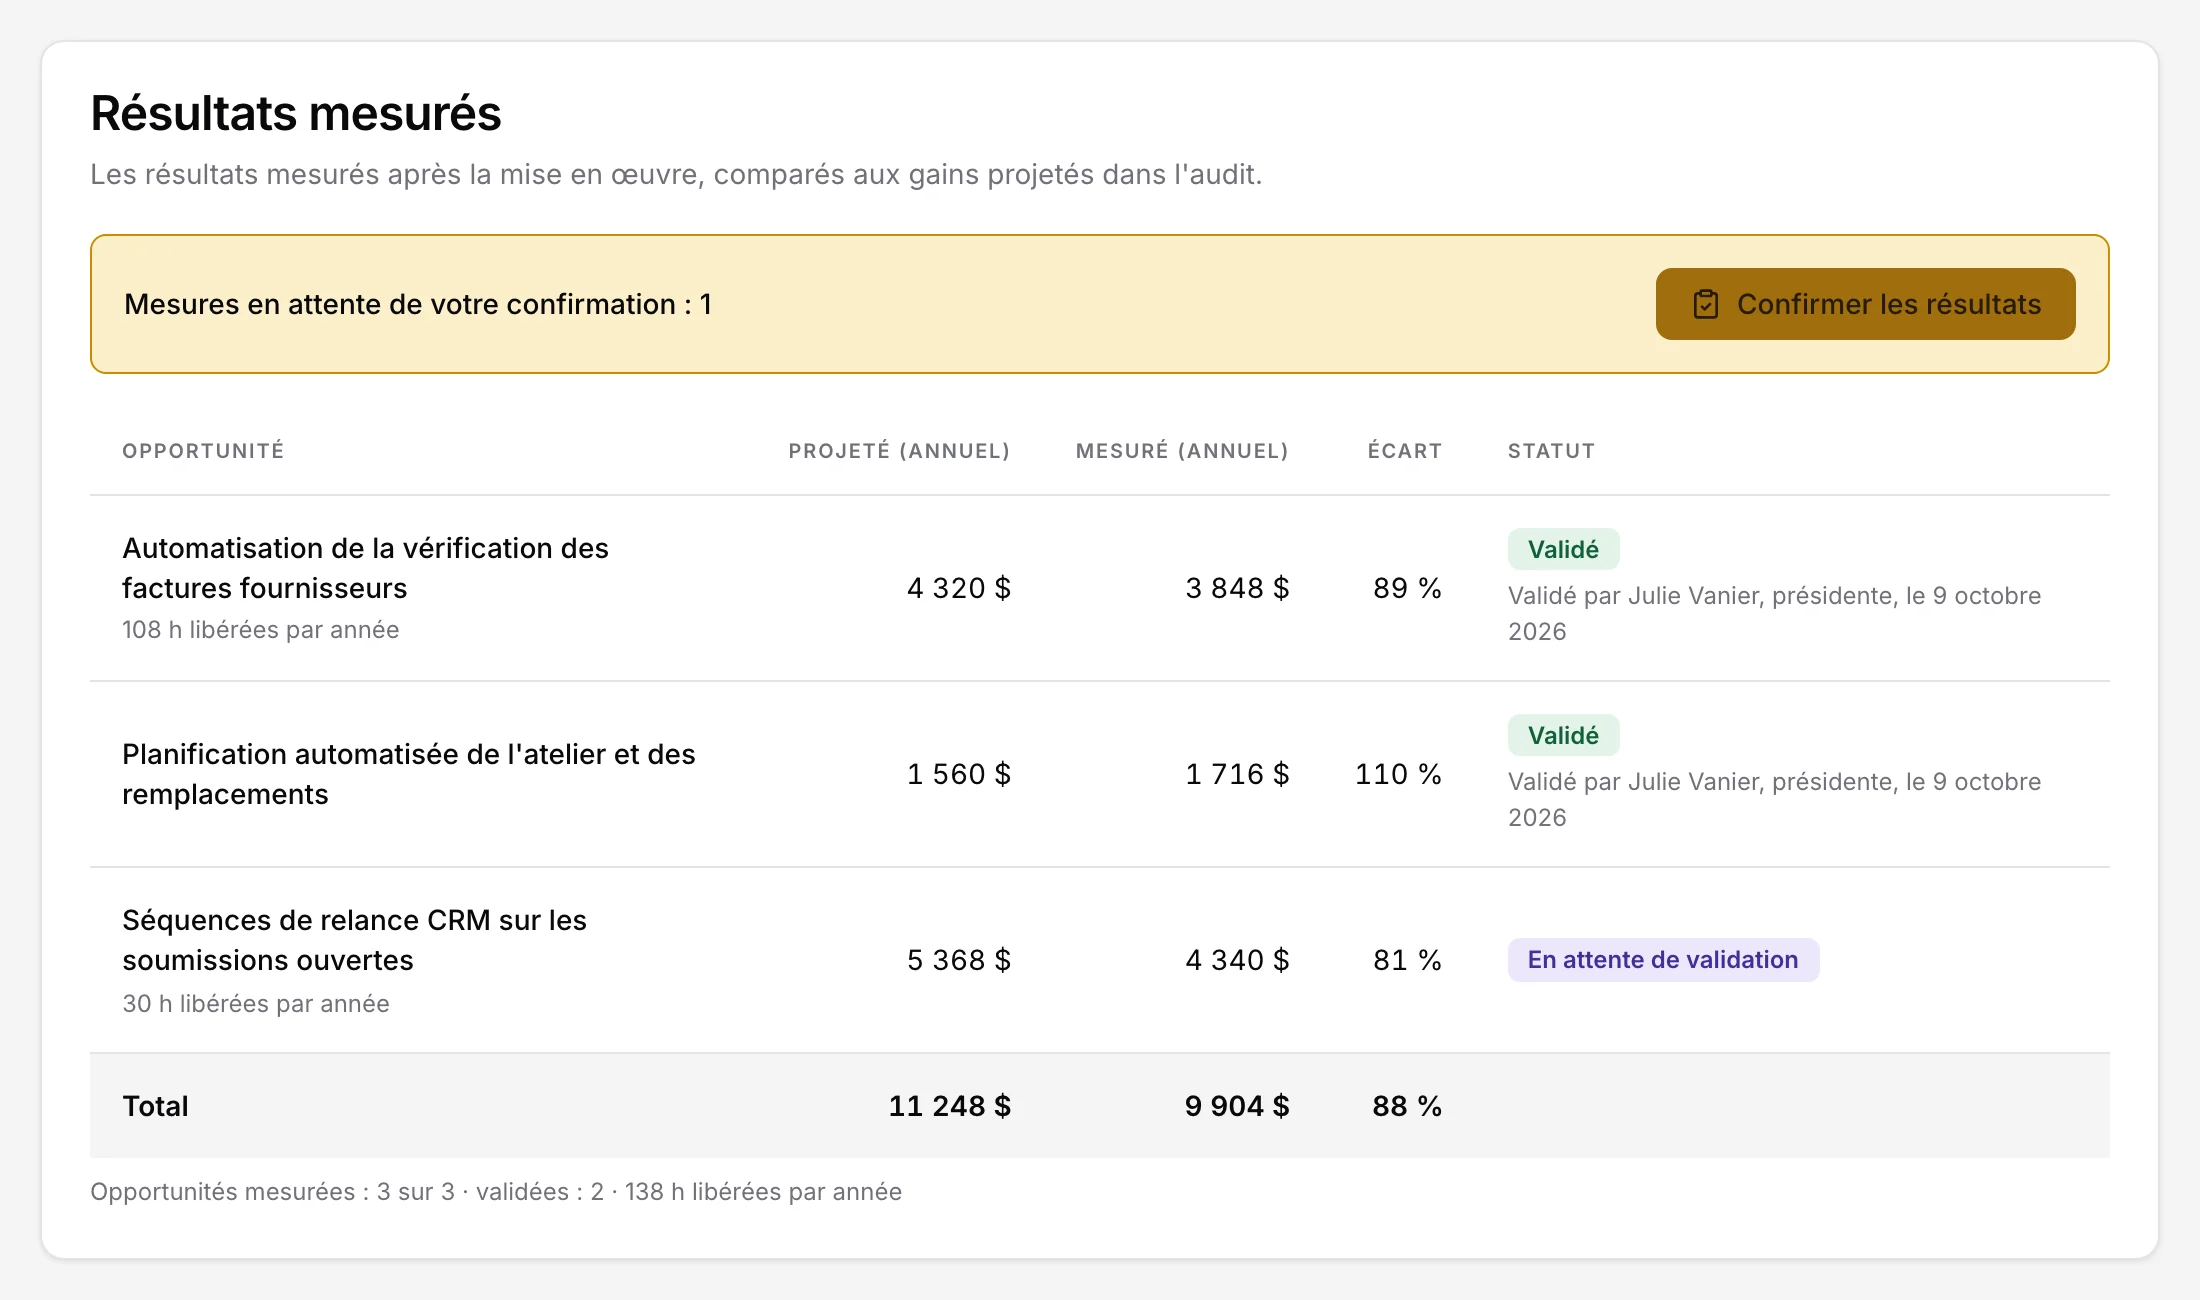The width and height of the screenshot is (2200, 1300).
Task: Click the "Opportunités mesurées : 3 sur 3" summary line
Action: click(x=496, y=1192)
